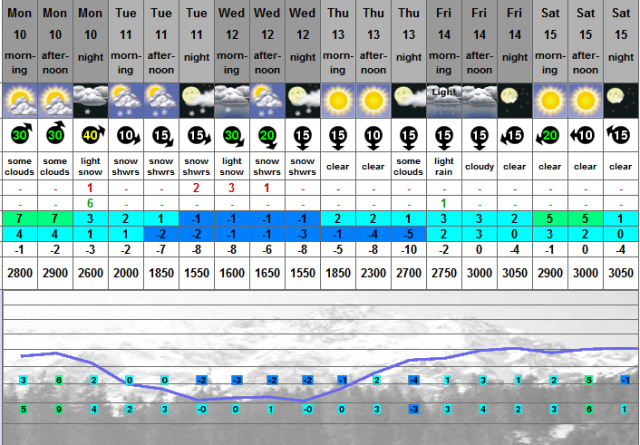Image resolution: width=640 pixels, height=445 pixels.
Task: Click the 'cloudy' summary for Friday afternoon
Action: coord(480,167)
